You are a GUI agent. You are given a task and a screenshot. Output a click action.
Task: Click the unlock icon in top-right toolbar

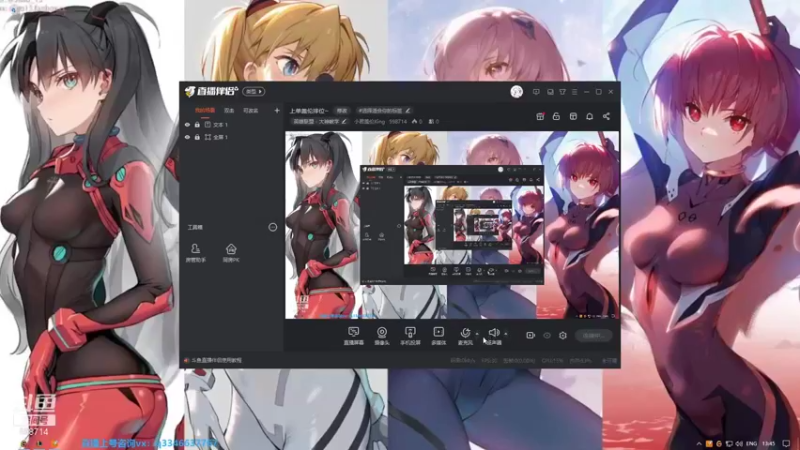556,116
